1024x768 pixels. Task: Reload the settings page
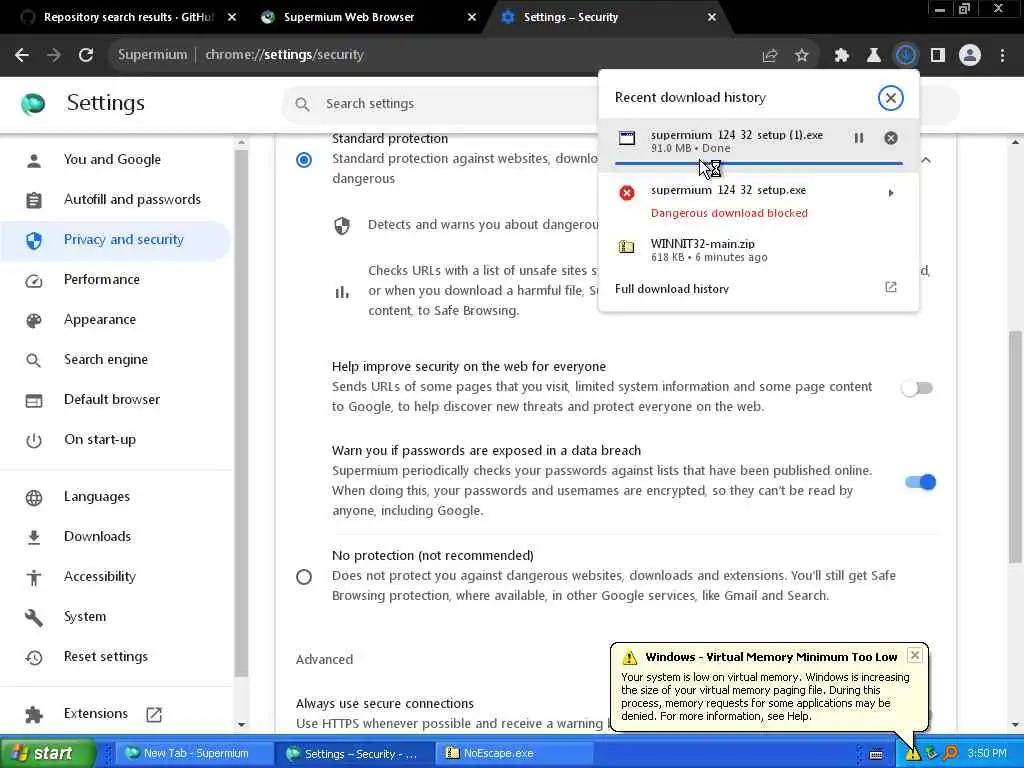click(x=86, y=55)
